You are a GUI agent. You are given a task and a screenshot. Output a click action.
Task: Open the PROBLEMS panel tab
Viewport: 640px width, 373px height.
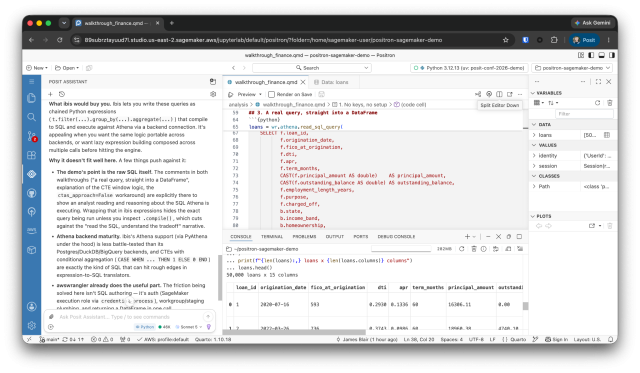(x=304, y=237)
